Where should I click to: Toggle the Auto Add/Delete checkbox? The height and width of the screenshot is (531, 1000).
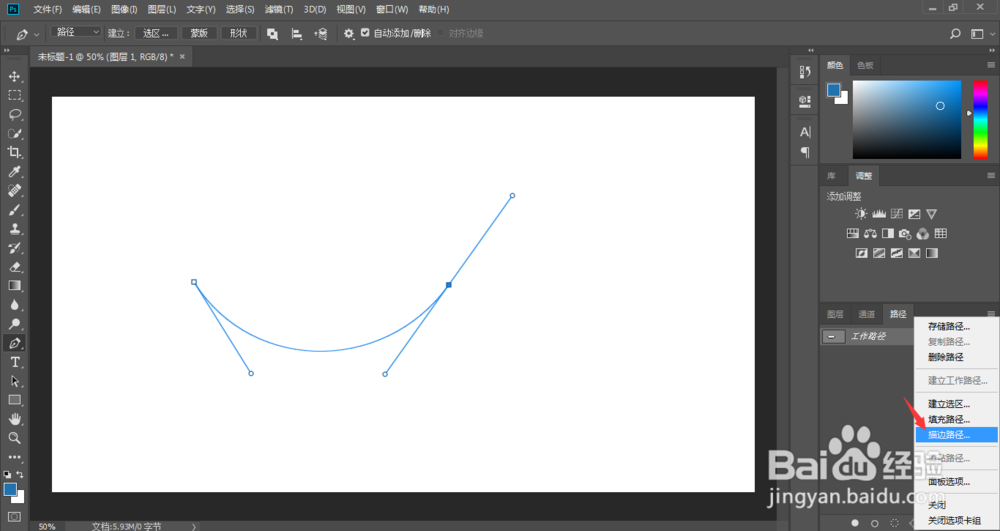(365, 33)
